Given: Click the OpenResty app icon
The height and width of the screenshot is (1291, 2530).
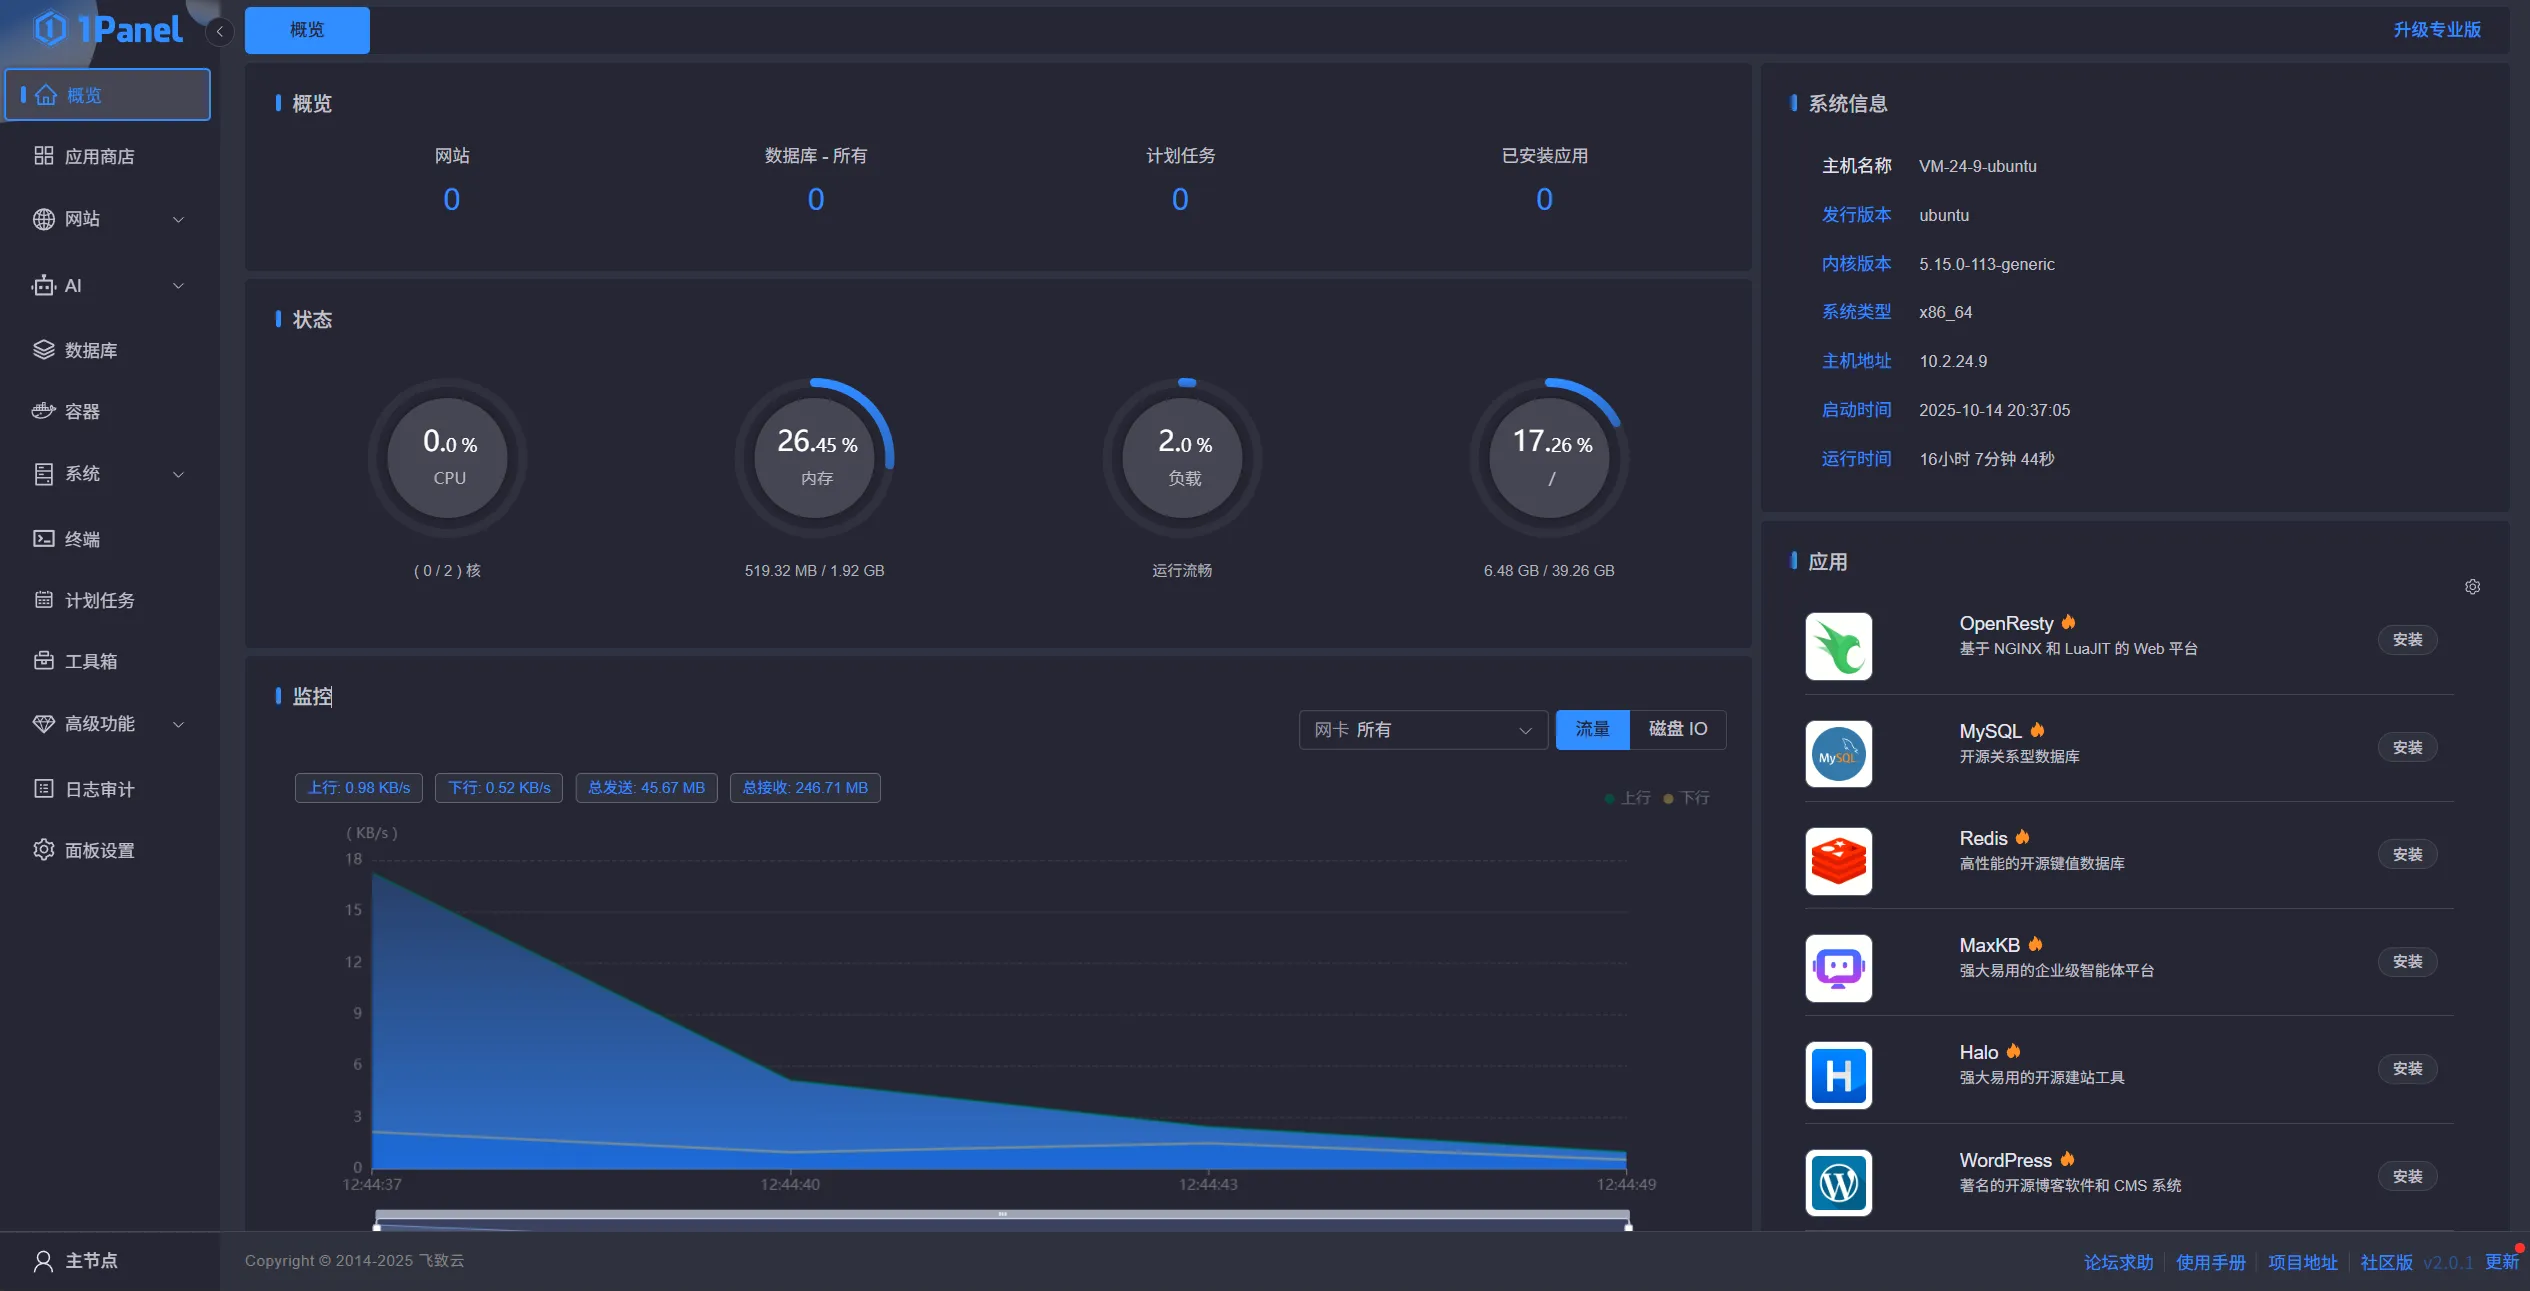Looking at the screenshot, I should (x=1838, y=646).
